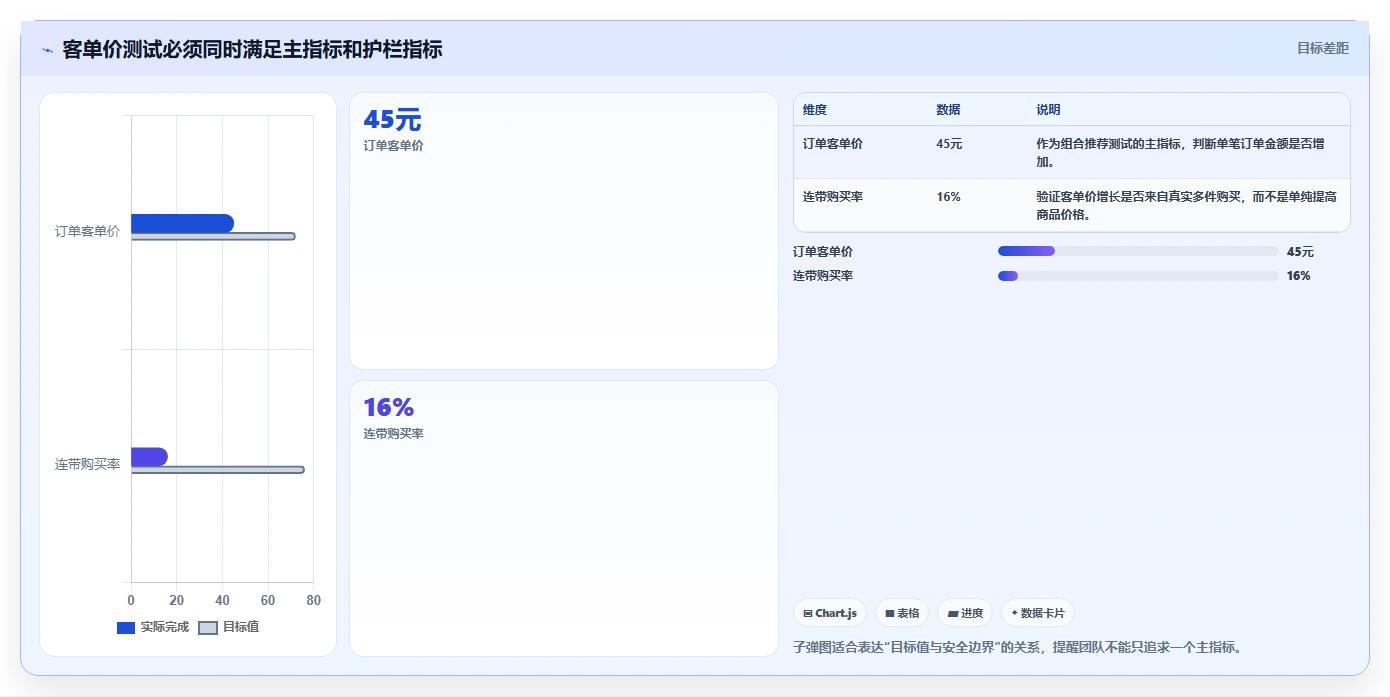Click the 连带购买率 progress row label

[x=823, y=276]
